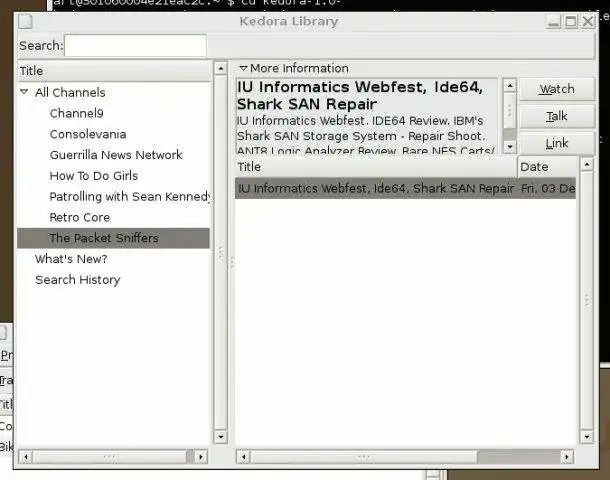Click the Talk button
Image resolution: width=610 pixels, height=480 pixels.
coord(557,116)
